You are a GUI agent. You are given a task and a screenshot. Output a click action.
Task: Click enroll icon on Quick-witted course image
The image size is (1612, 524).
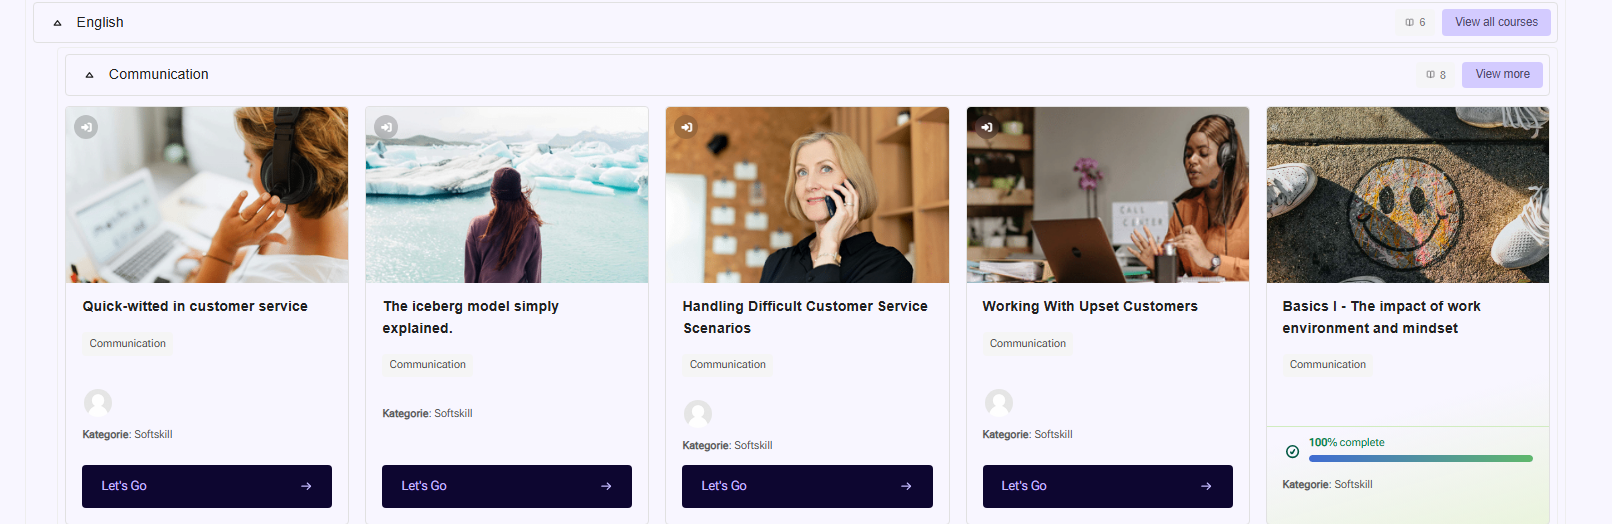86,127
